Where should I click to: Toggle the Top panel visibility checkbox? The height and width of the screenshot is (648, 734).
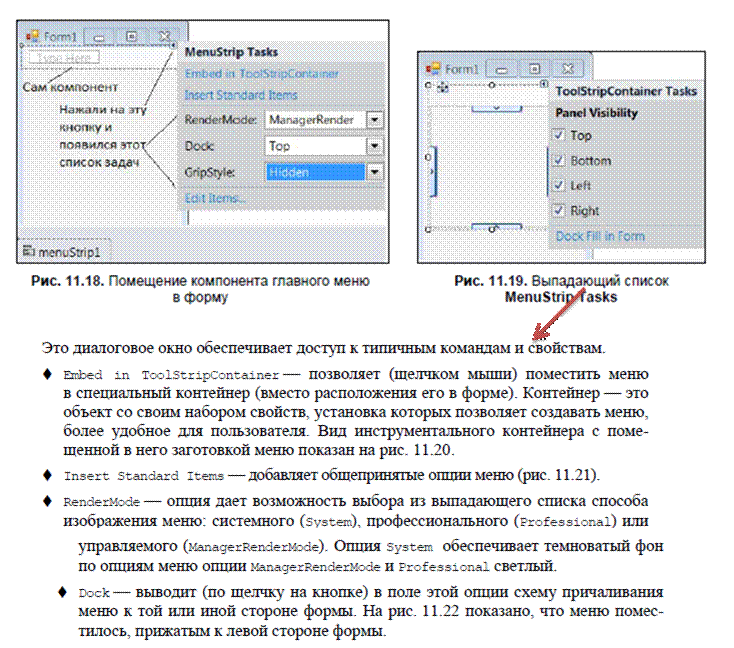[559, 135]
